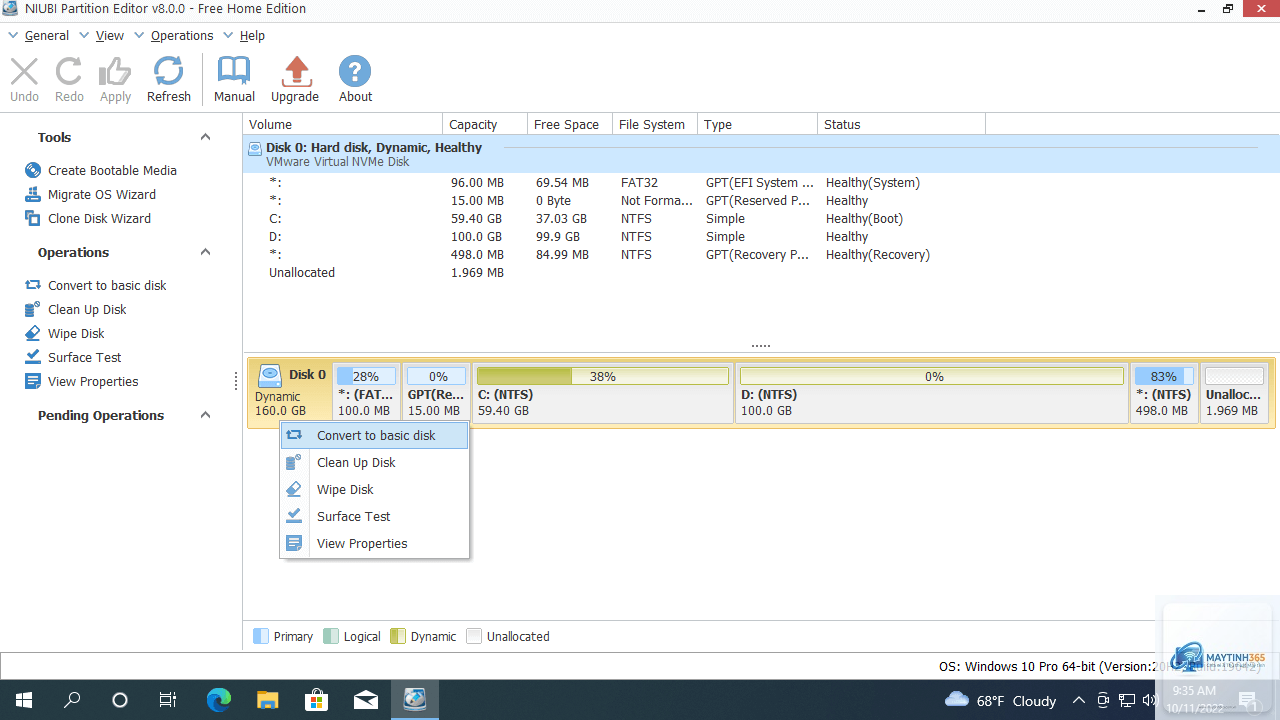Screen dimensions: 1280x720
Task: Click context menu Surface Test icon
Action: (294, 516)
